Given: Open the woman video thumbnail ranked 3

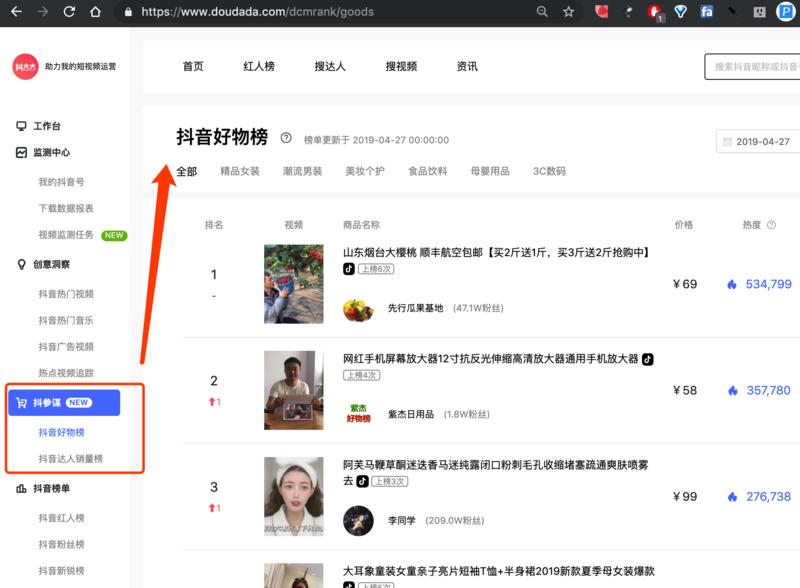Looking at the screenshot, I should coord(293,496).
